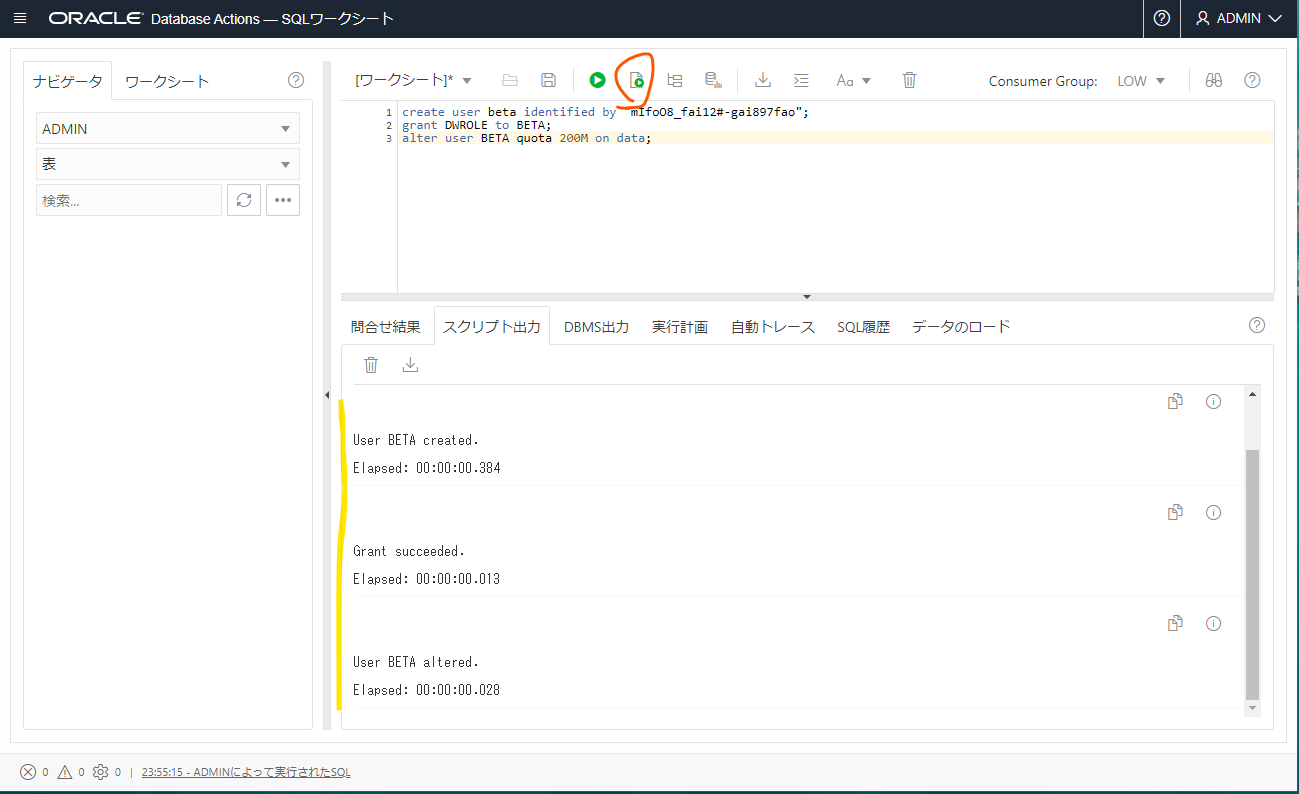1299x794 pixels.
Task: Collapse the editor using the down arrow
Action: point(807,297)
